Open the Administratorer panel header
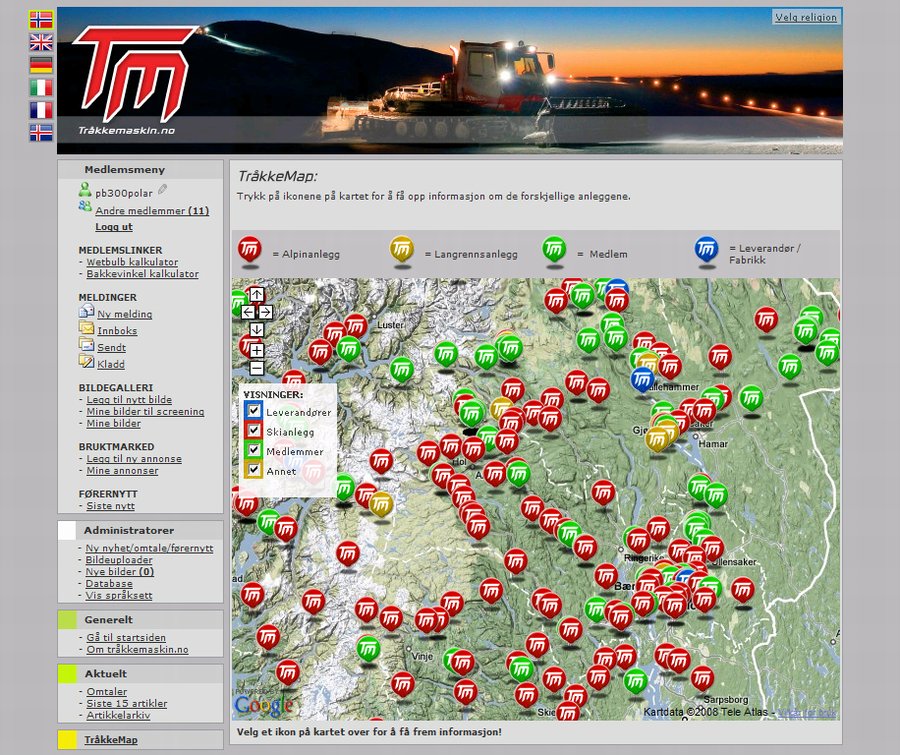The width and height of the screenshot is (900, 755). pos(140,531)
